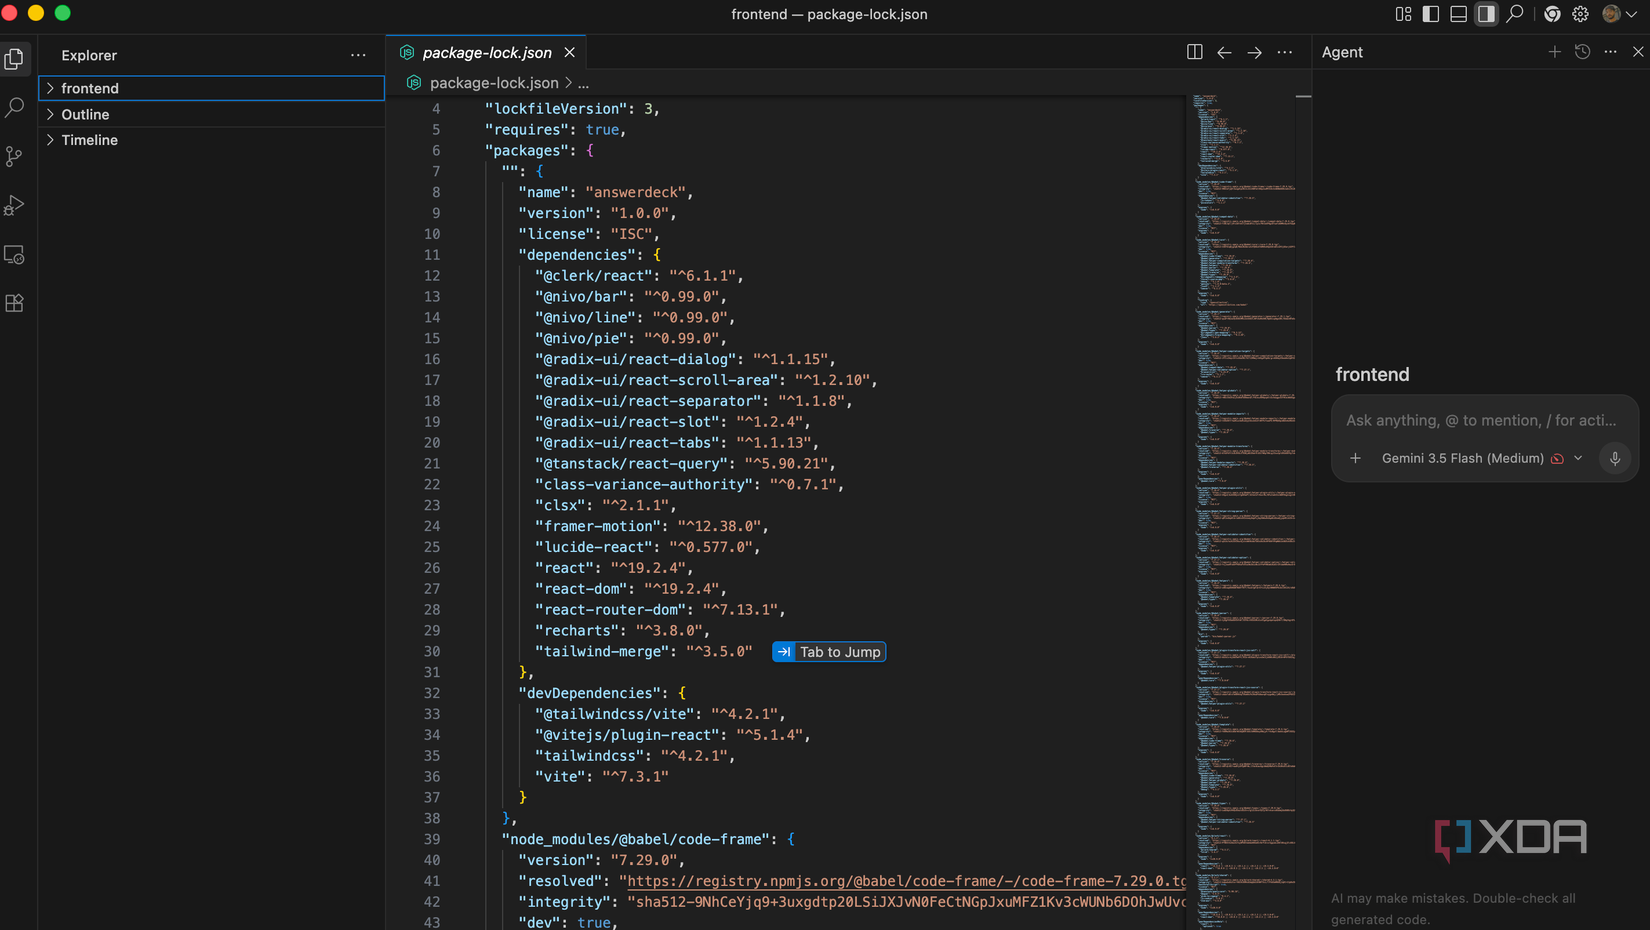Click the "devDependencies" key
The width and height of the screenshot is (1650, 930).
point(593,693)
